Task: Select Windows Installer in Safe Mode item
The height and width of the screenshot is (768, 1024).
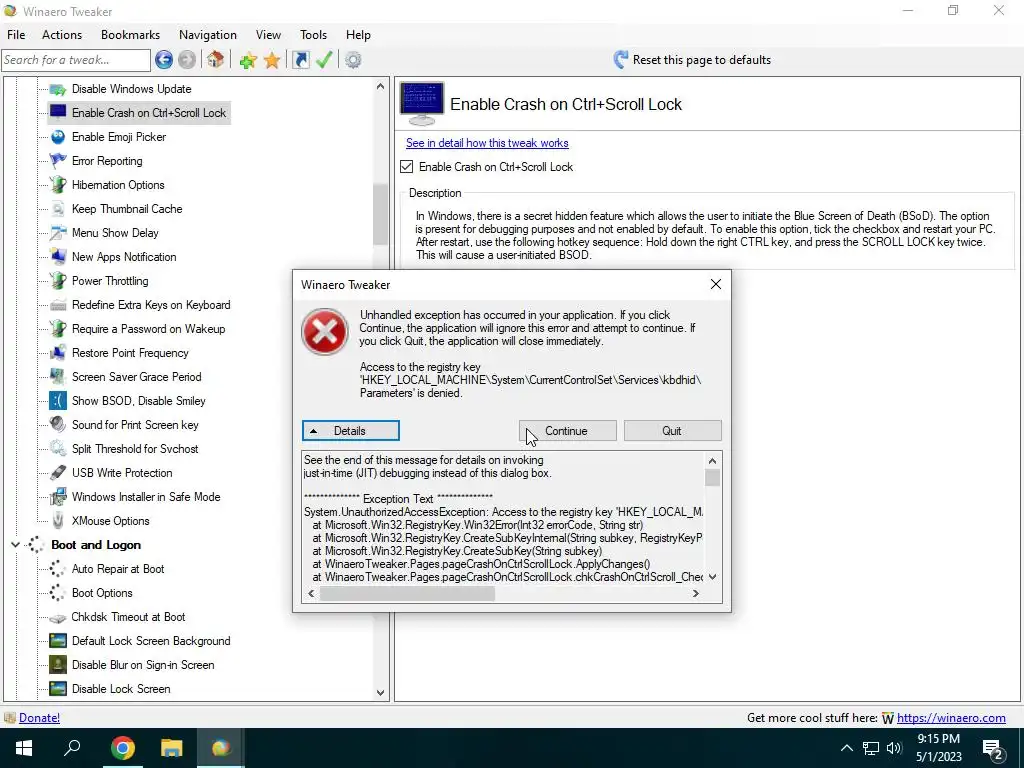Action: 146,497
